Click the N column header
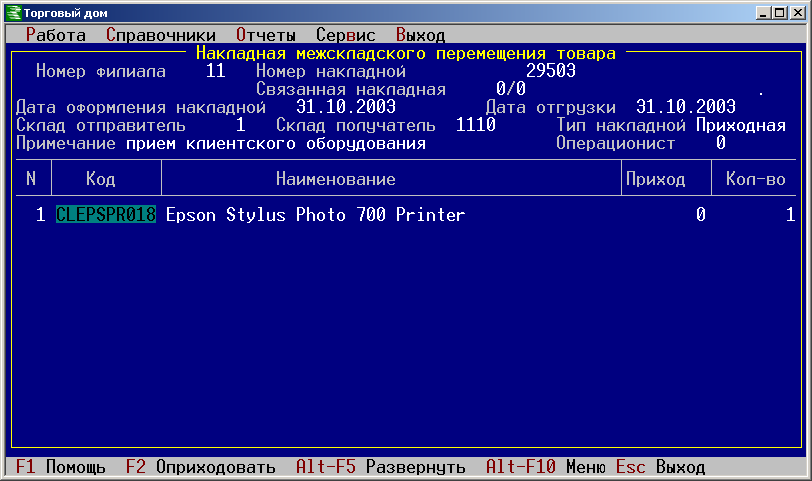 tap(31, 179)
